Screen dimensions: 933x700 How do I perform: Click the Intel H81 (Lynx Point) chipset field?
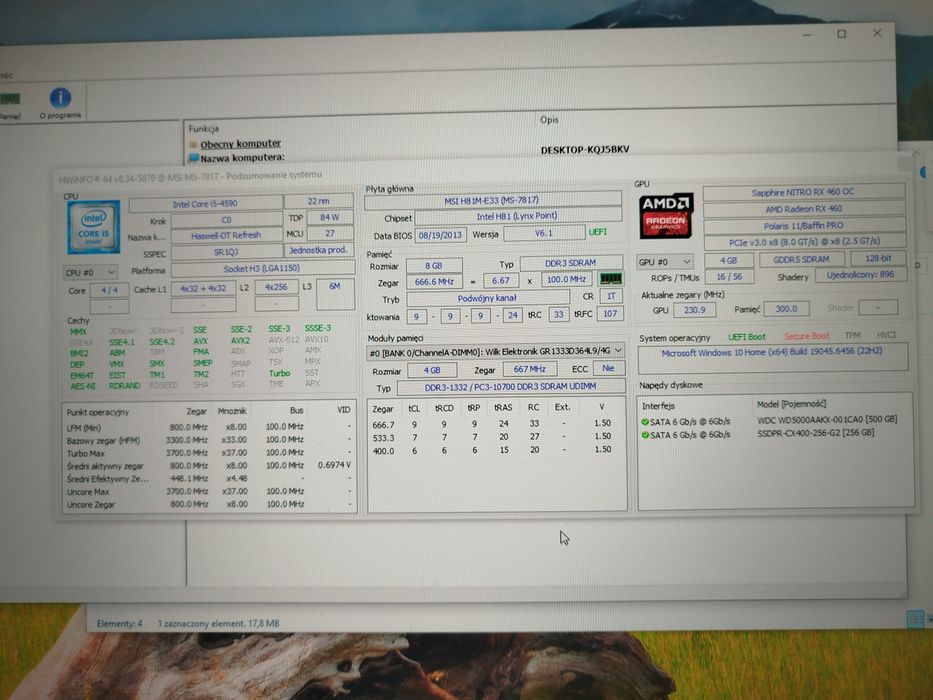(x=517, y=216)
